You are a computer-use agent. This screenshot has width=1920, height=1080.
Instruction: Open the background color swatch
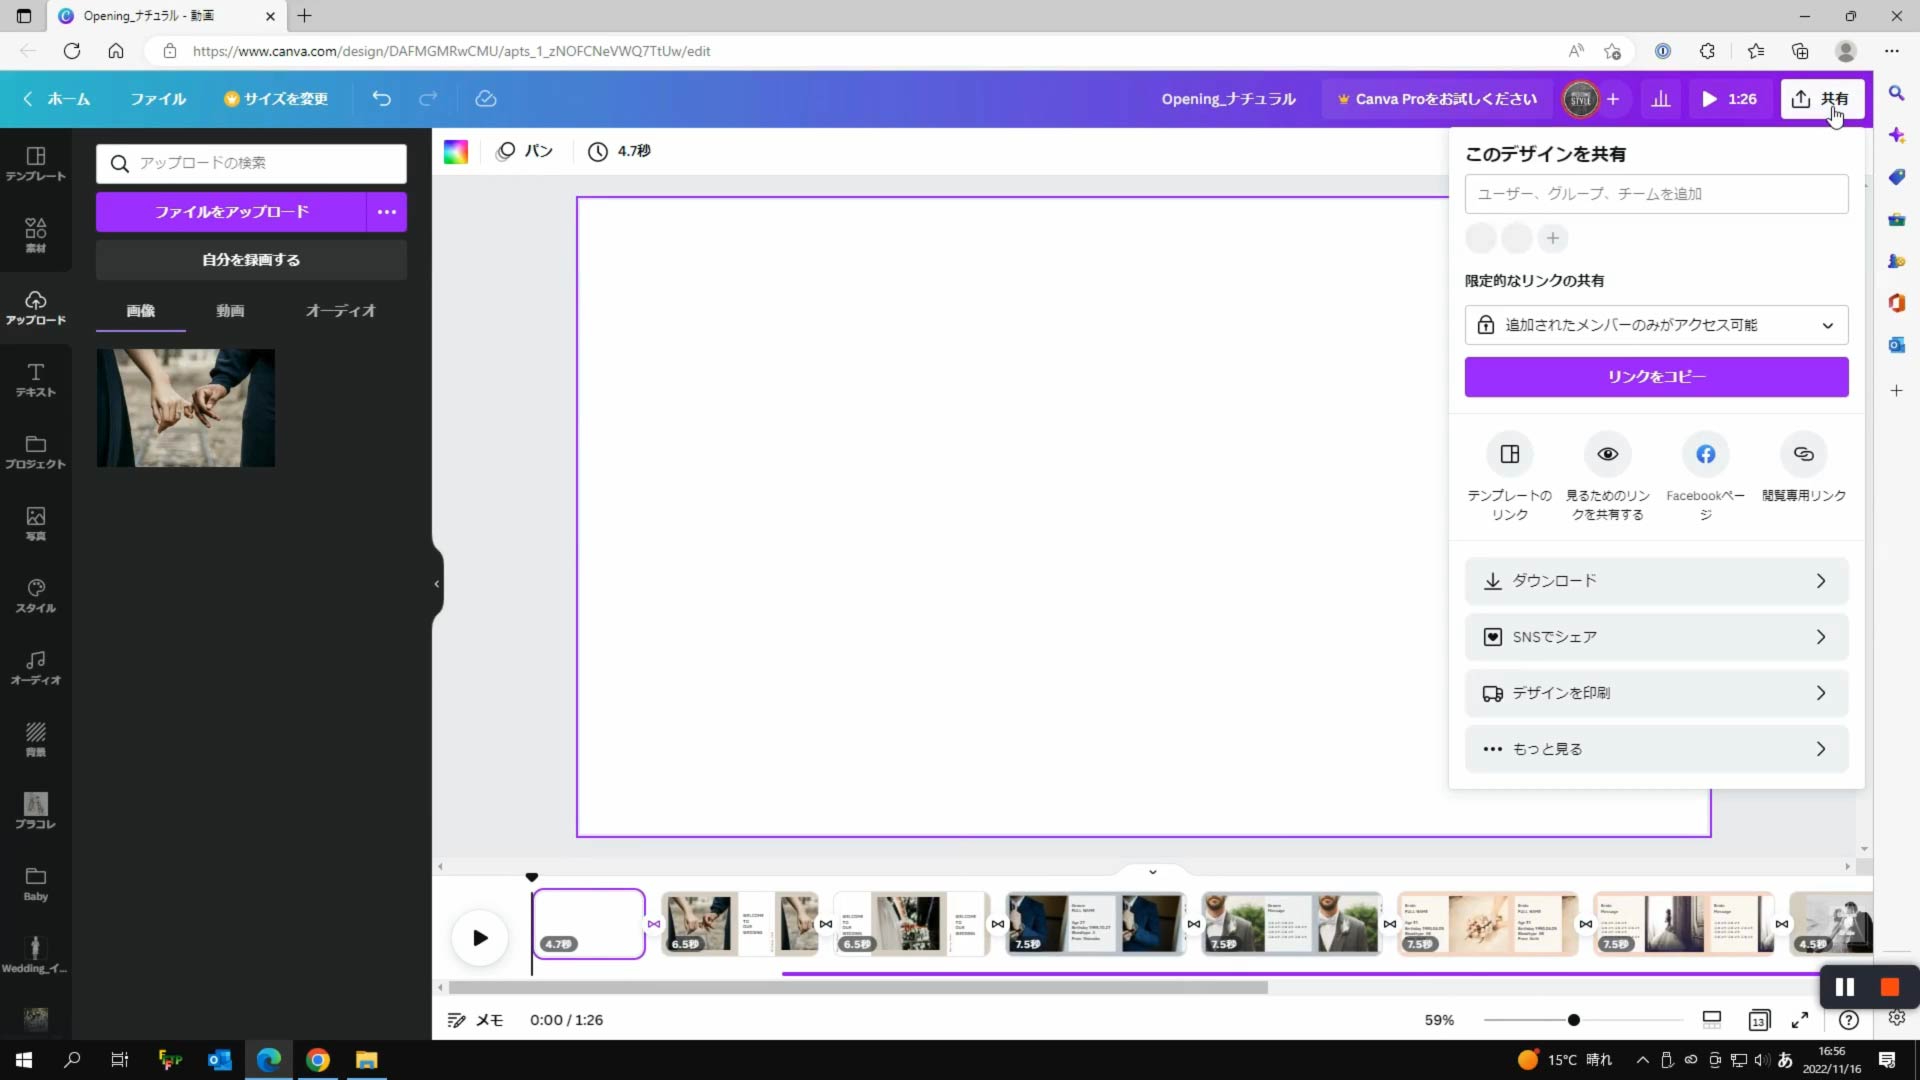tap(456, 151)
